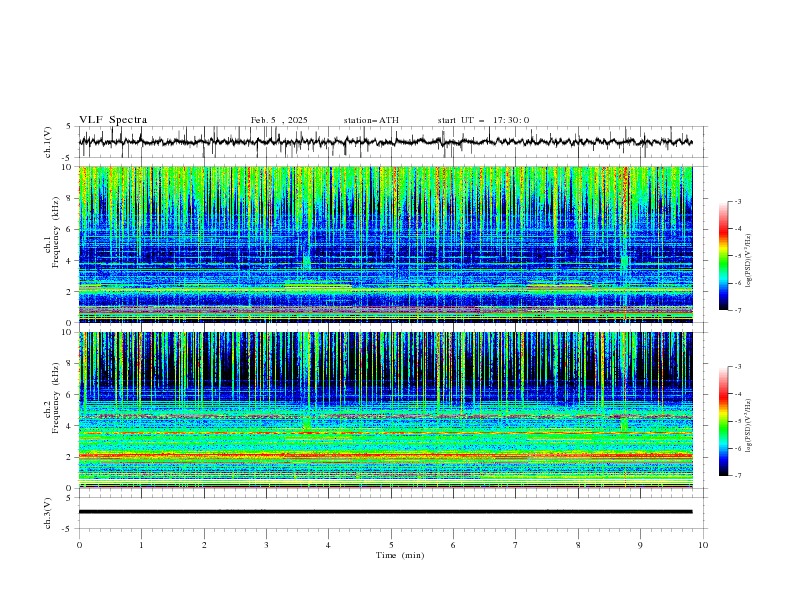Click the "ch.1(V)" waveform axis label
This screenshot has height=612, width=792.
[48, 142]
